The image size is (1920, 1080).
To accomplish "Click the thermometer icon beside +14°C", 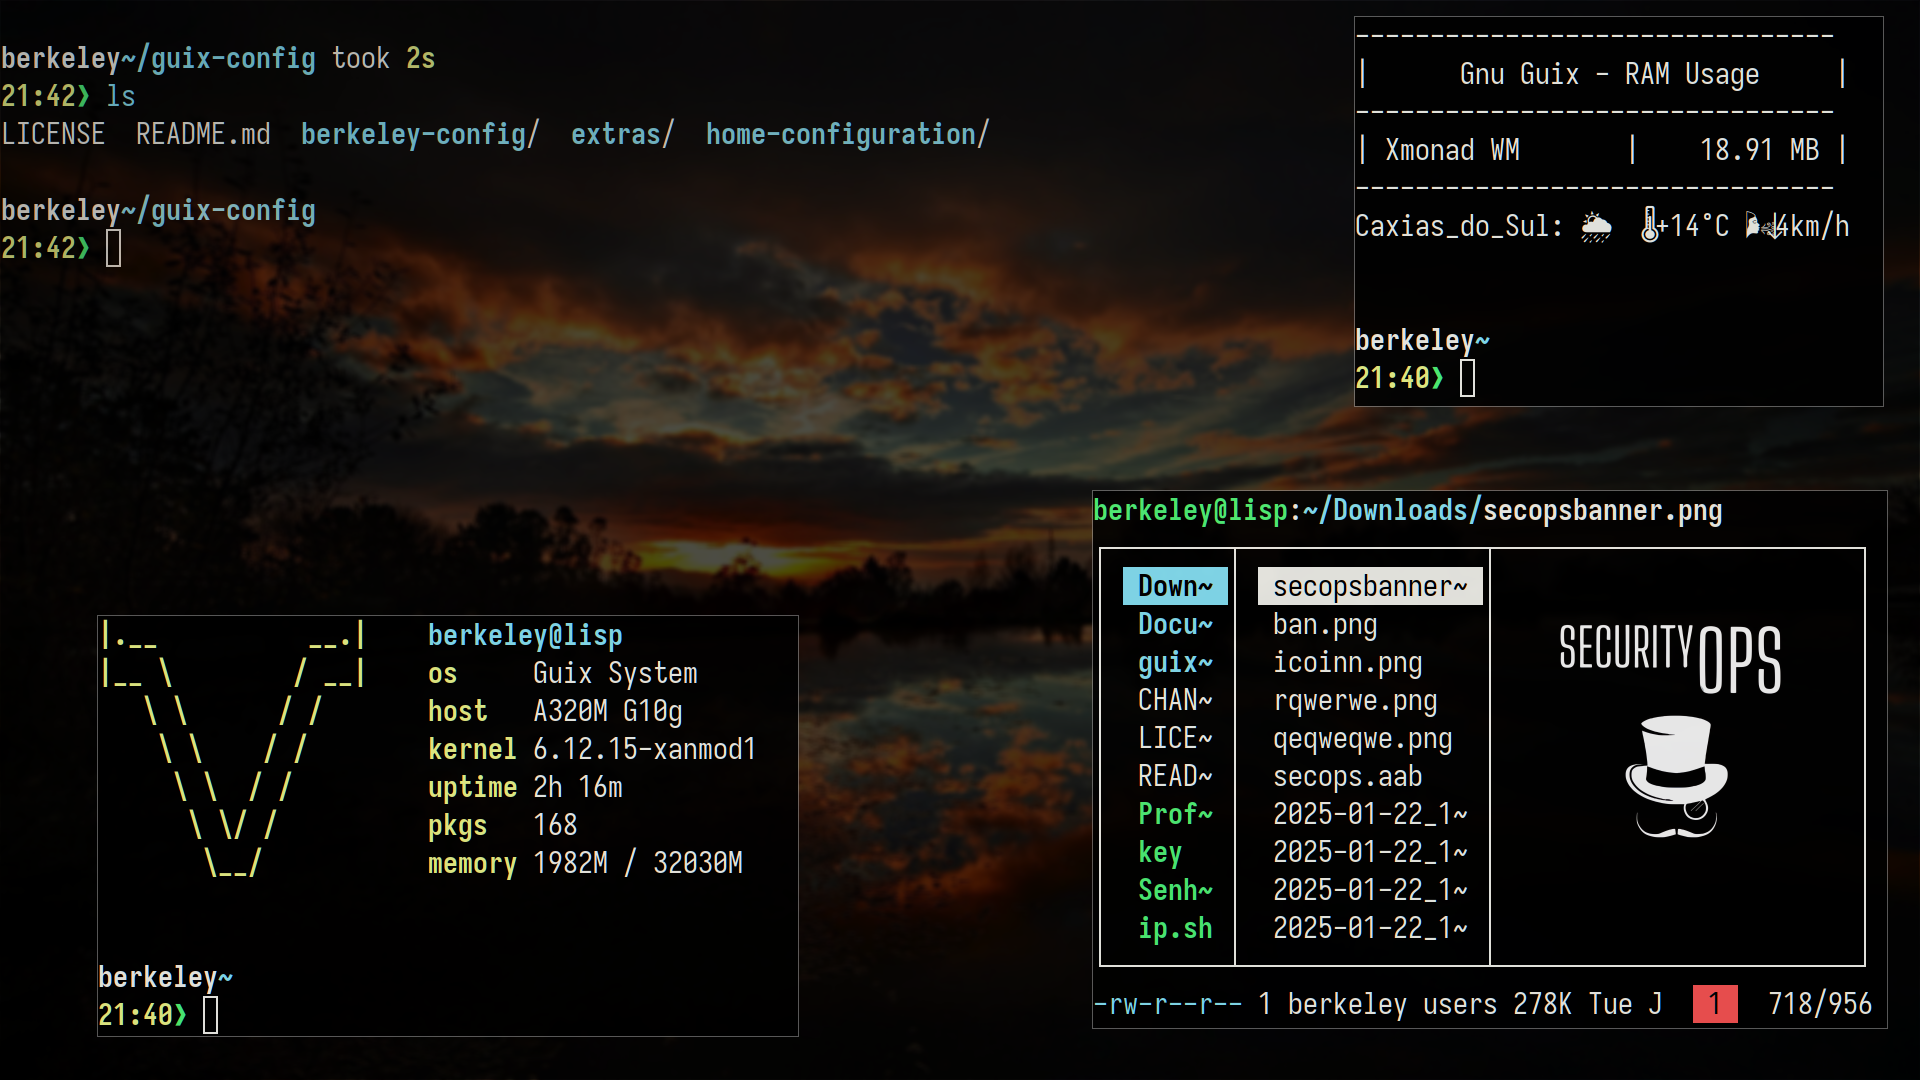I will [x=1649, y=226].
